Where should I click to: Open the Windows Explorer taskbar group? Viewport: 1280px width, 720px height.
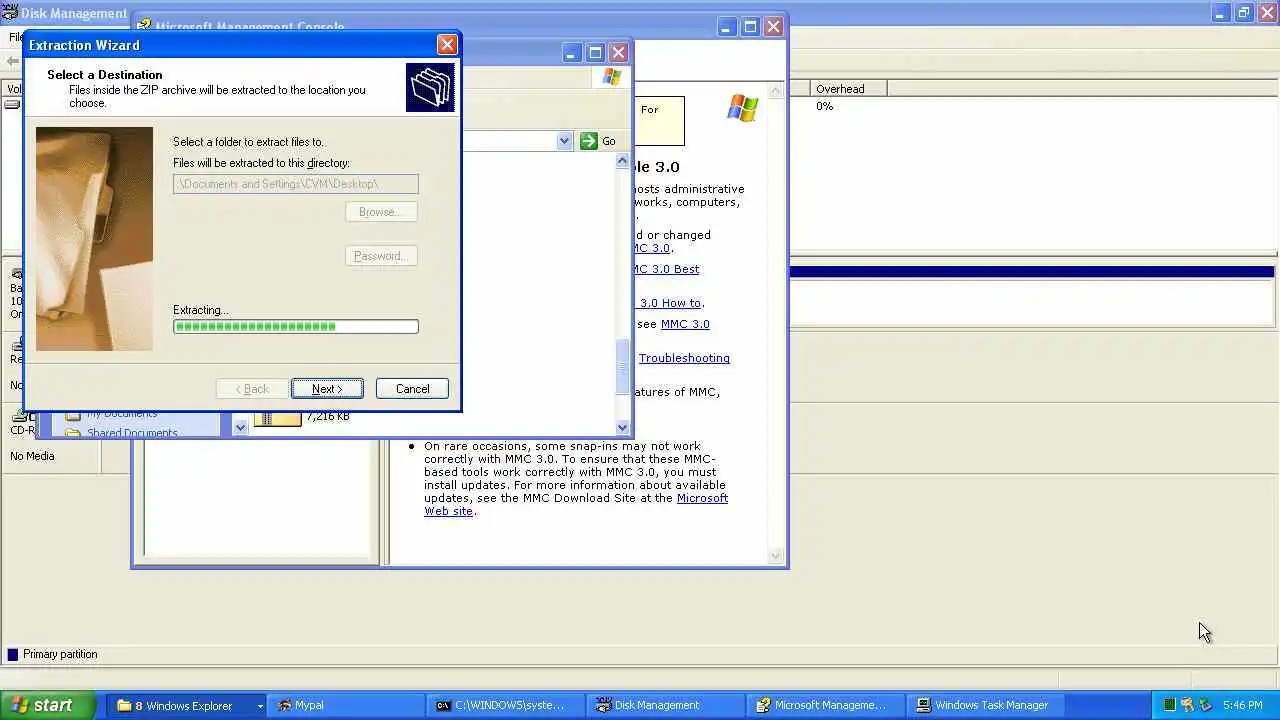pos(187,705)
